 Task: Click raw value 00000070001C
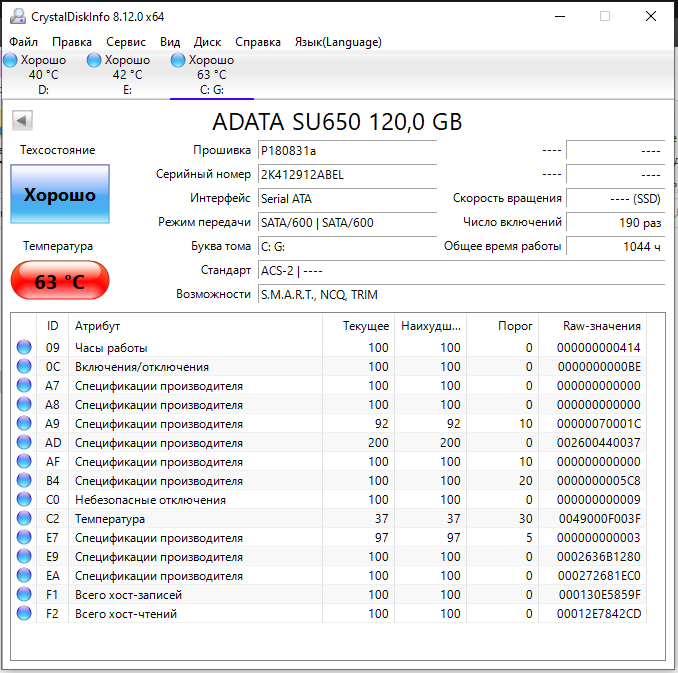pos(599,423)
